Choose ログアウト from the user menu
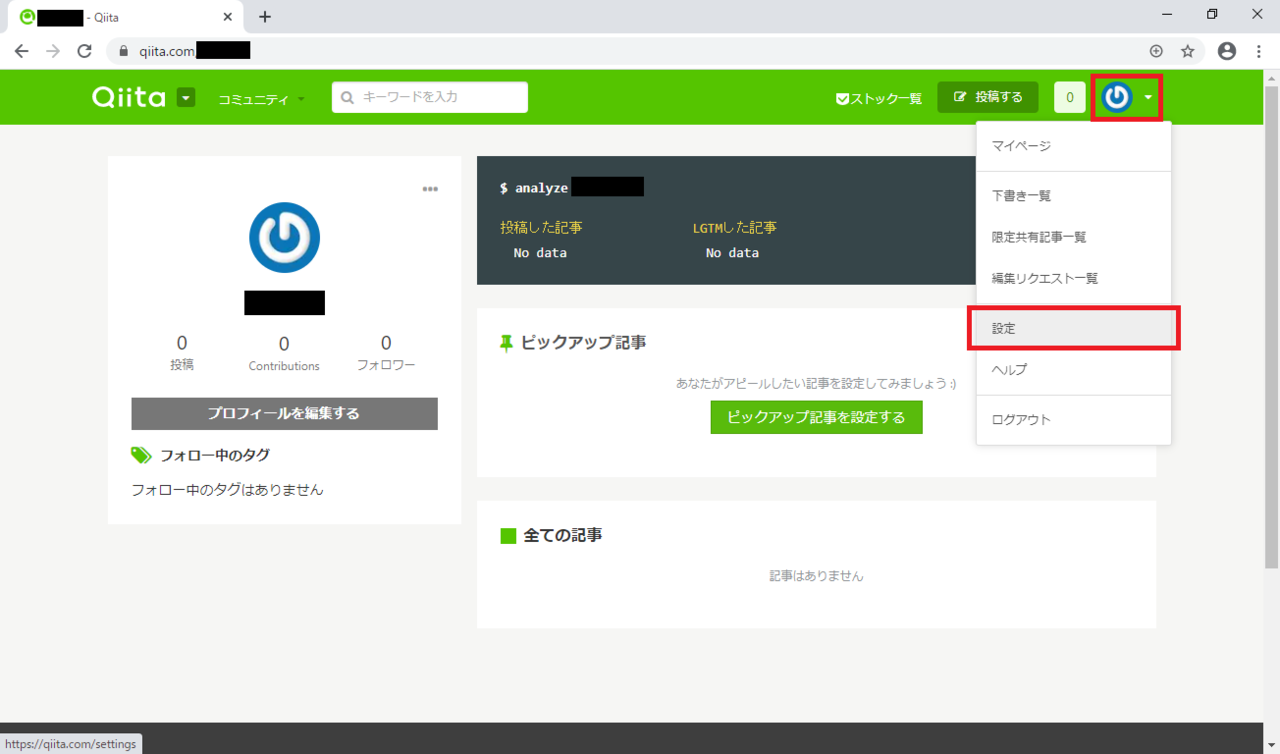1280x754 pixels. 1074,419
